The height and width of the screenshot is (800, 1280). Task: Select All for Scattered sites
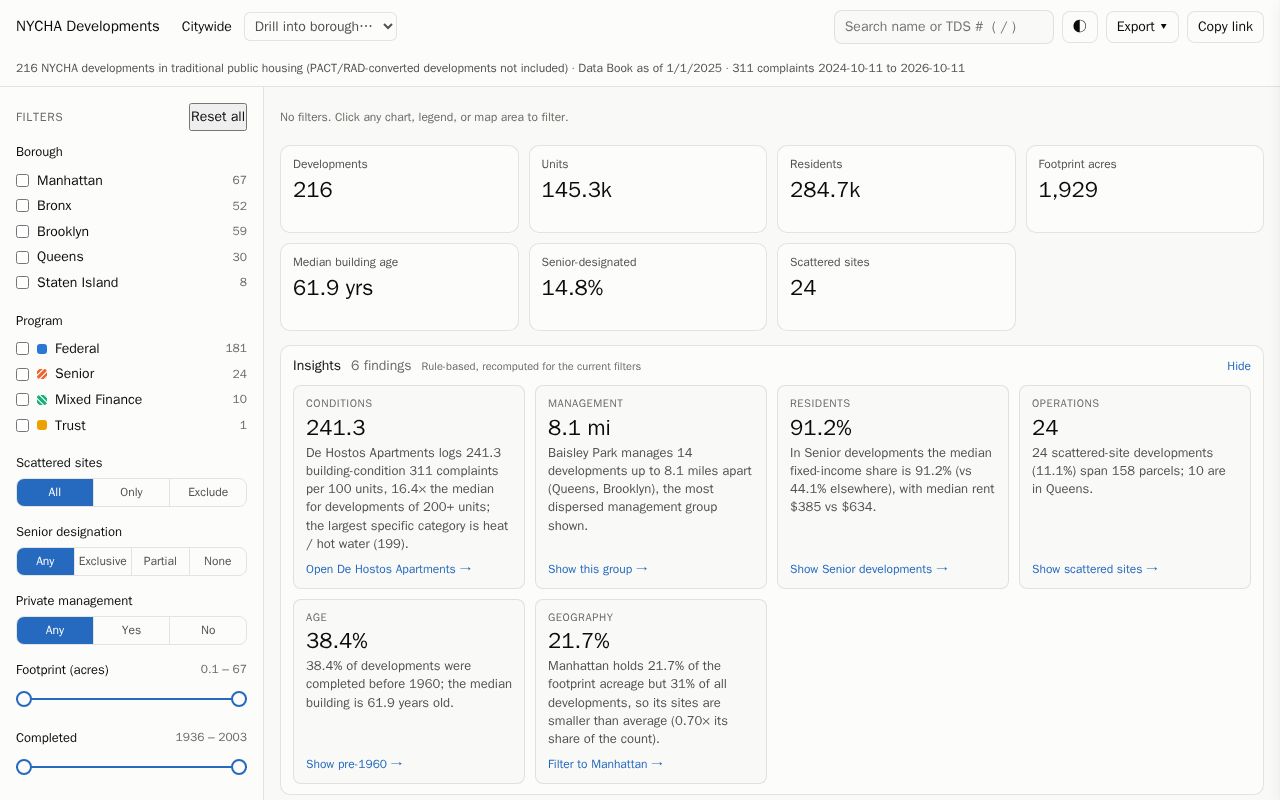tap(55, 492)
